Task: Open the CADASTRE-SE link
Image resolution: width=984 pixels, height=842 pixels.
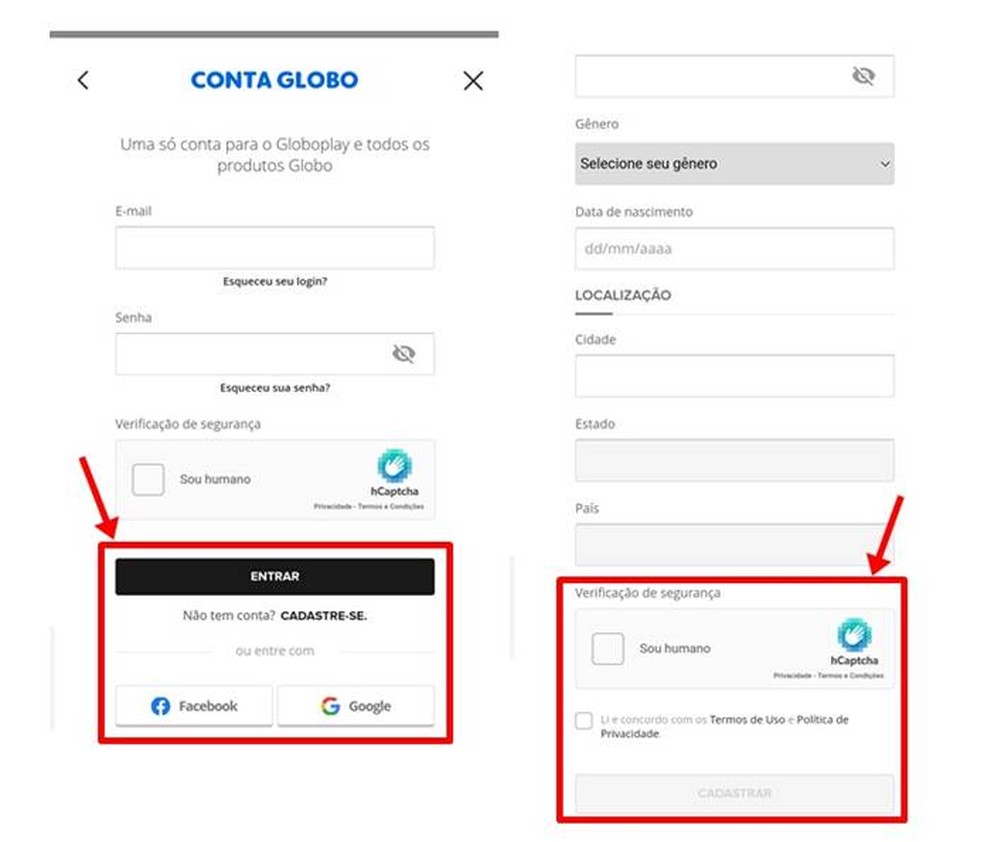Action: coord(324,616)
